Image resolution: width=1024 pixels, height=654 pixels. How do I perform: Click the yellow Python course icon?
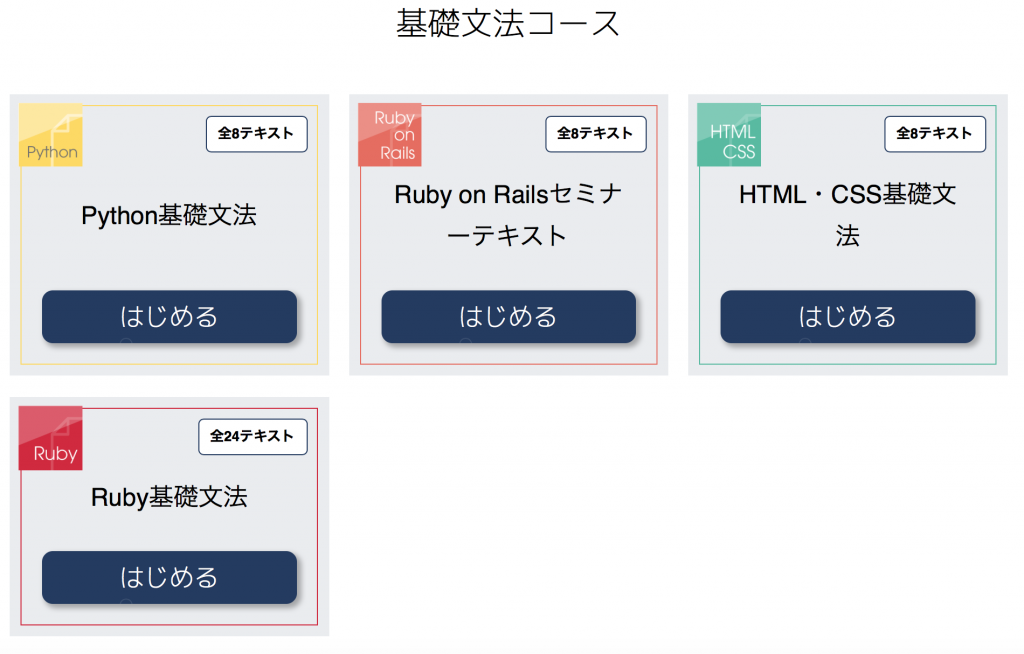tap(51, 135)
